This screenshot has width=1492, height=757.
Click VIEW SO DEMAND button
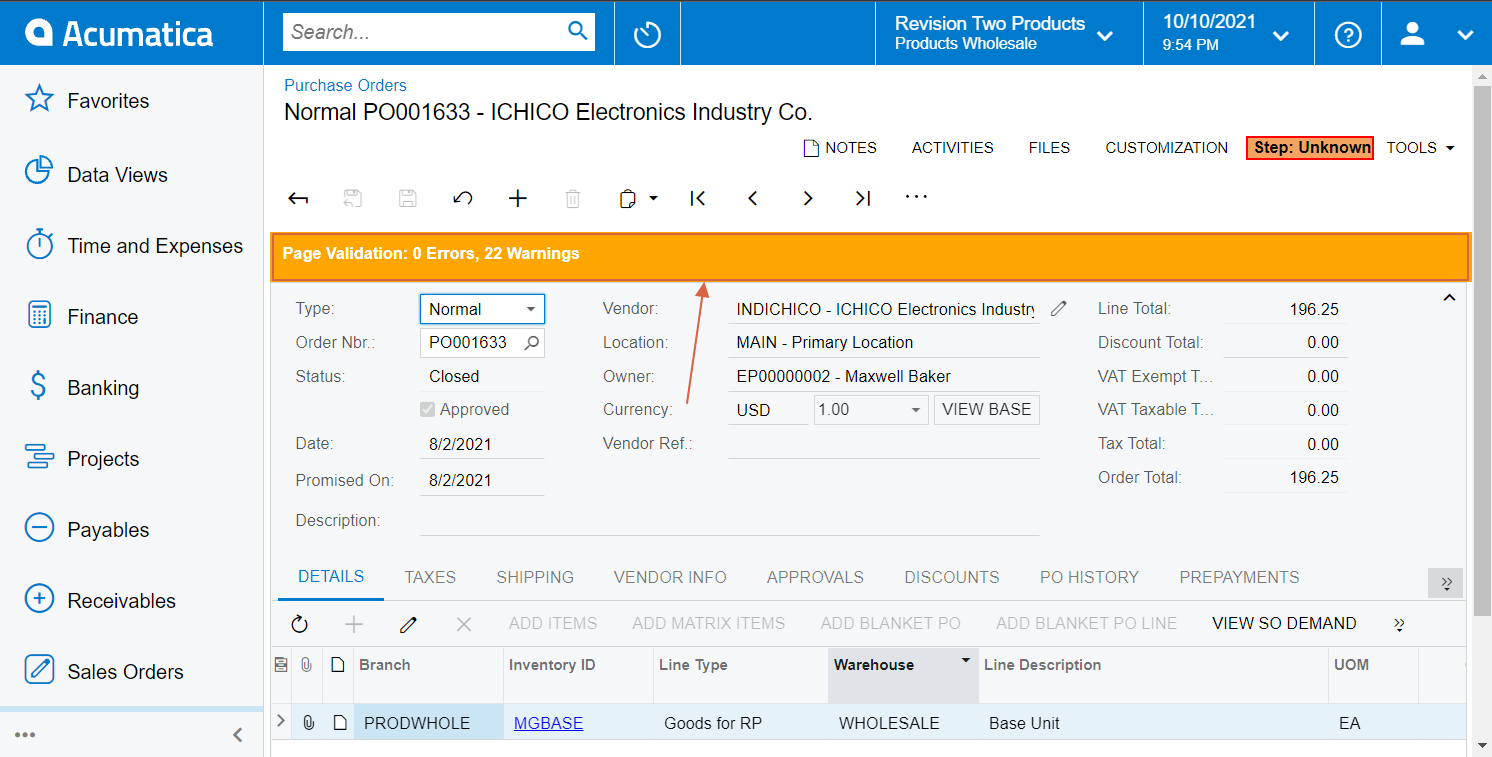(1284, 624)
